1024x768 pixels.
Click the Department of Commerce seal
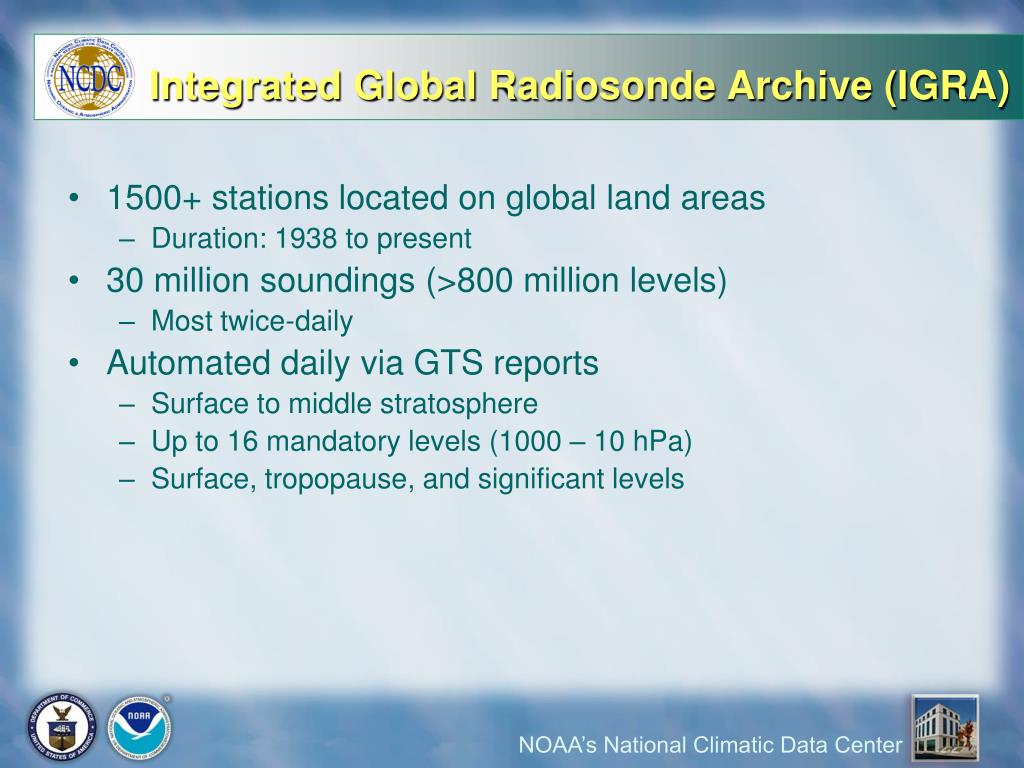[x=61, y=727]
